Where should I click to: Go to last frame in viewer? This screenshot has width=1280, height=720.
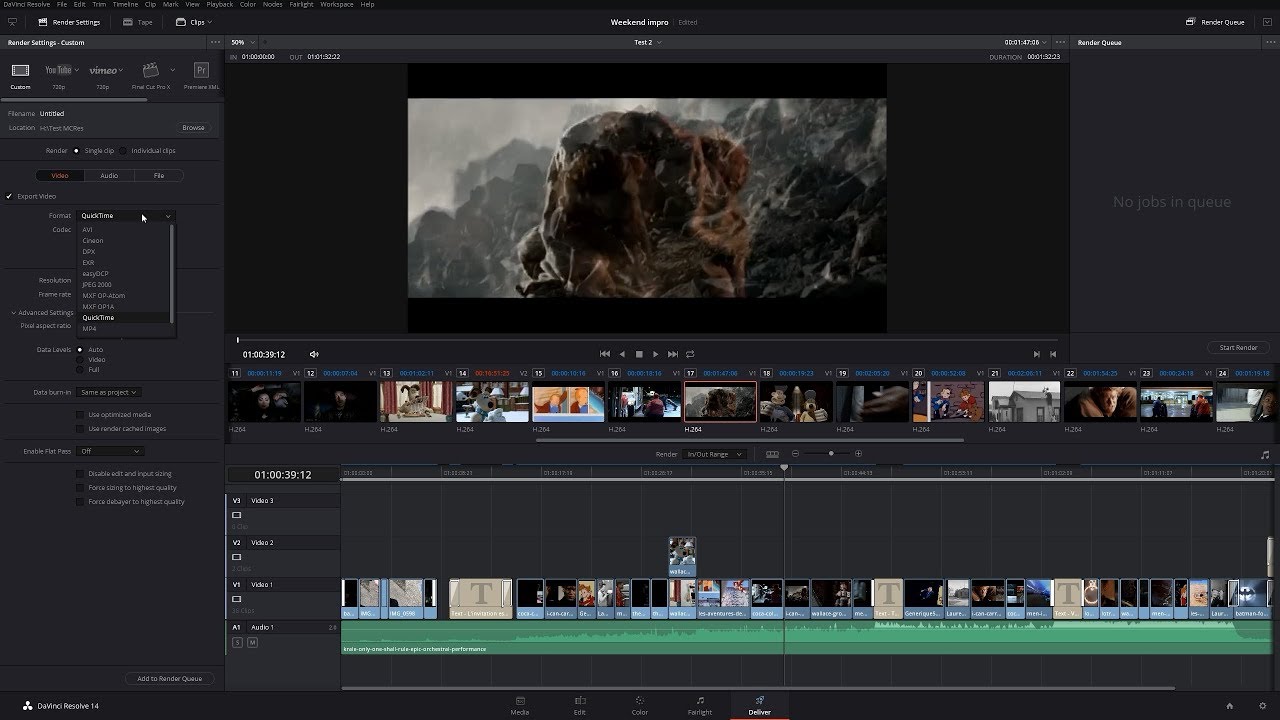673,354
